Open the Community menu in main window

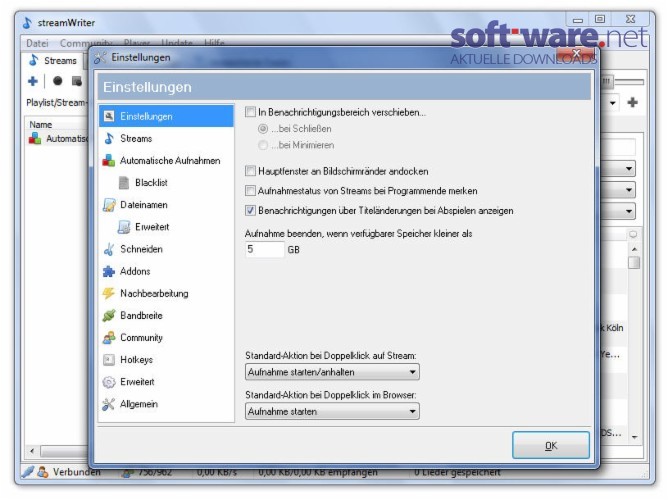pos(86,43)
